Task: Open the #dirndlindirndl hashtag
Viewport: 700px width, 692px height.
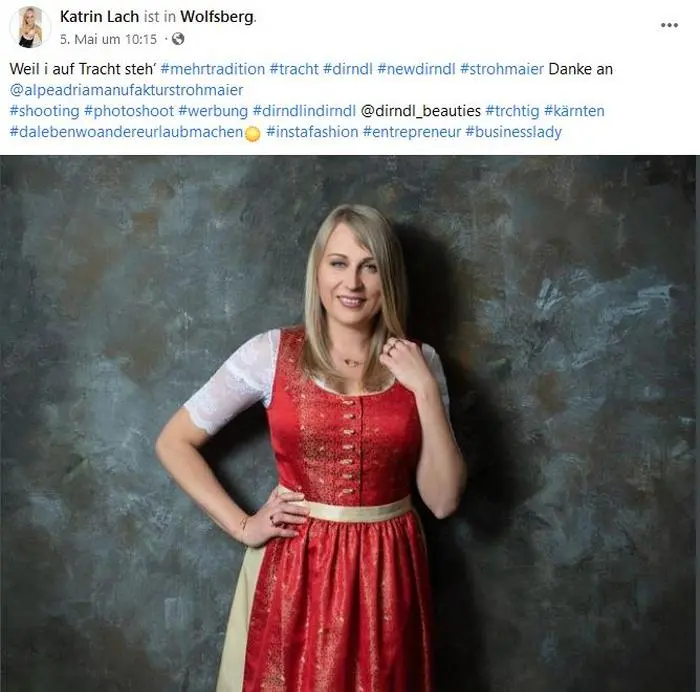Action: (304, 111)
